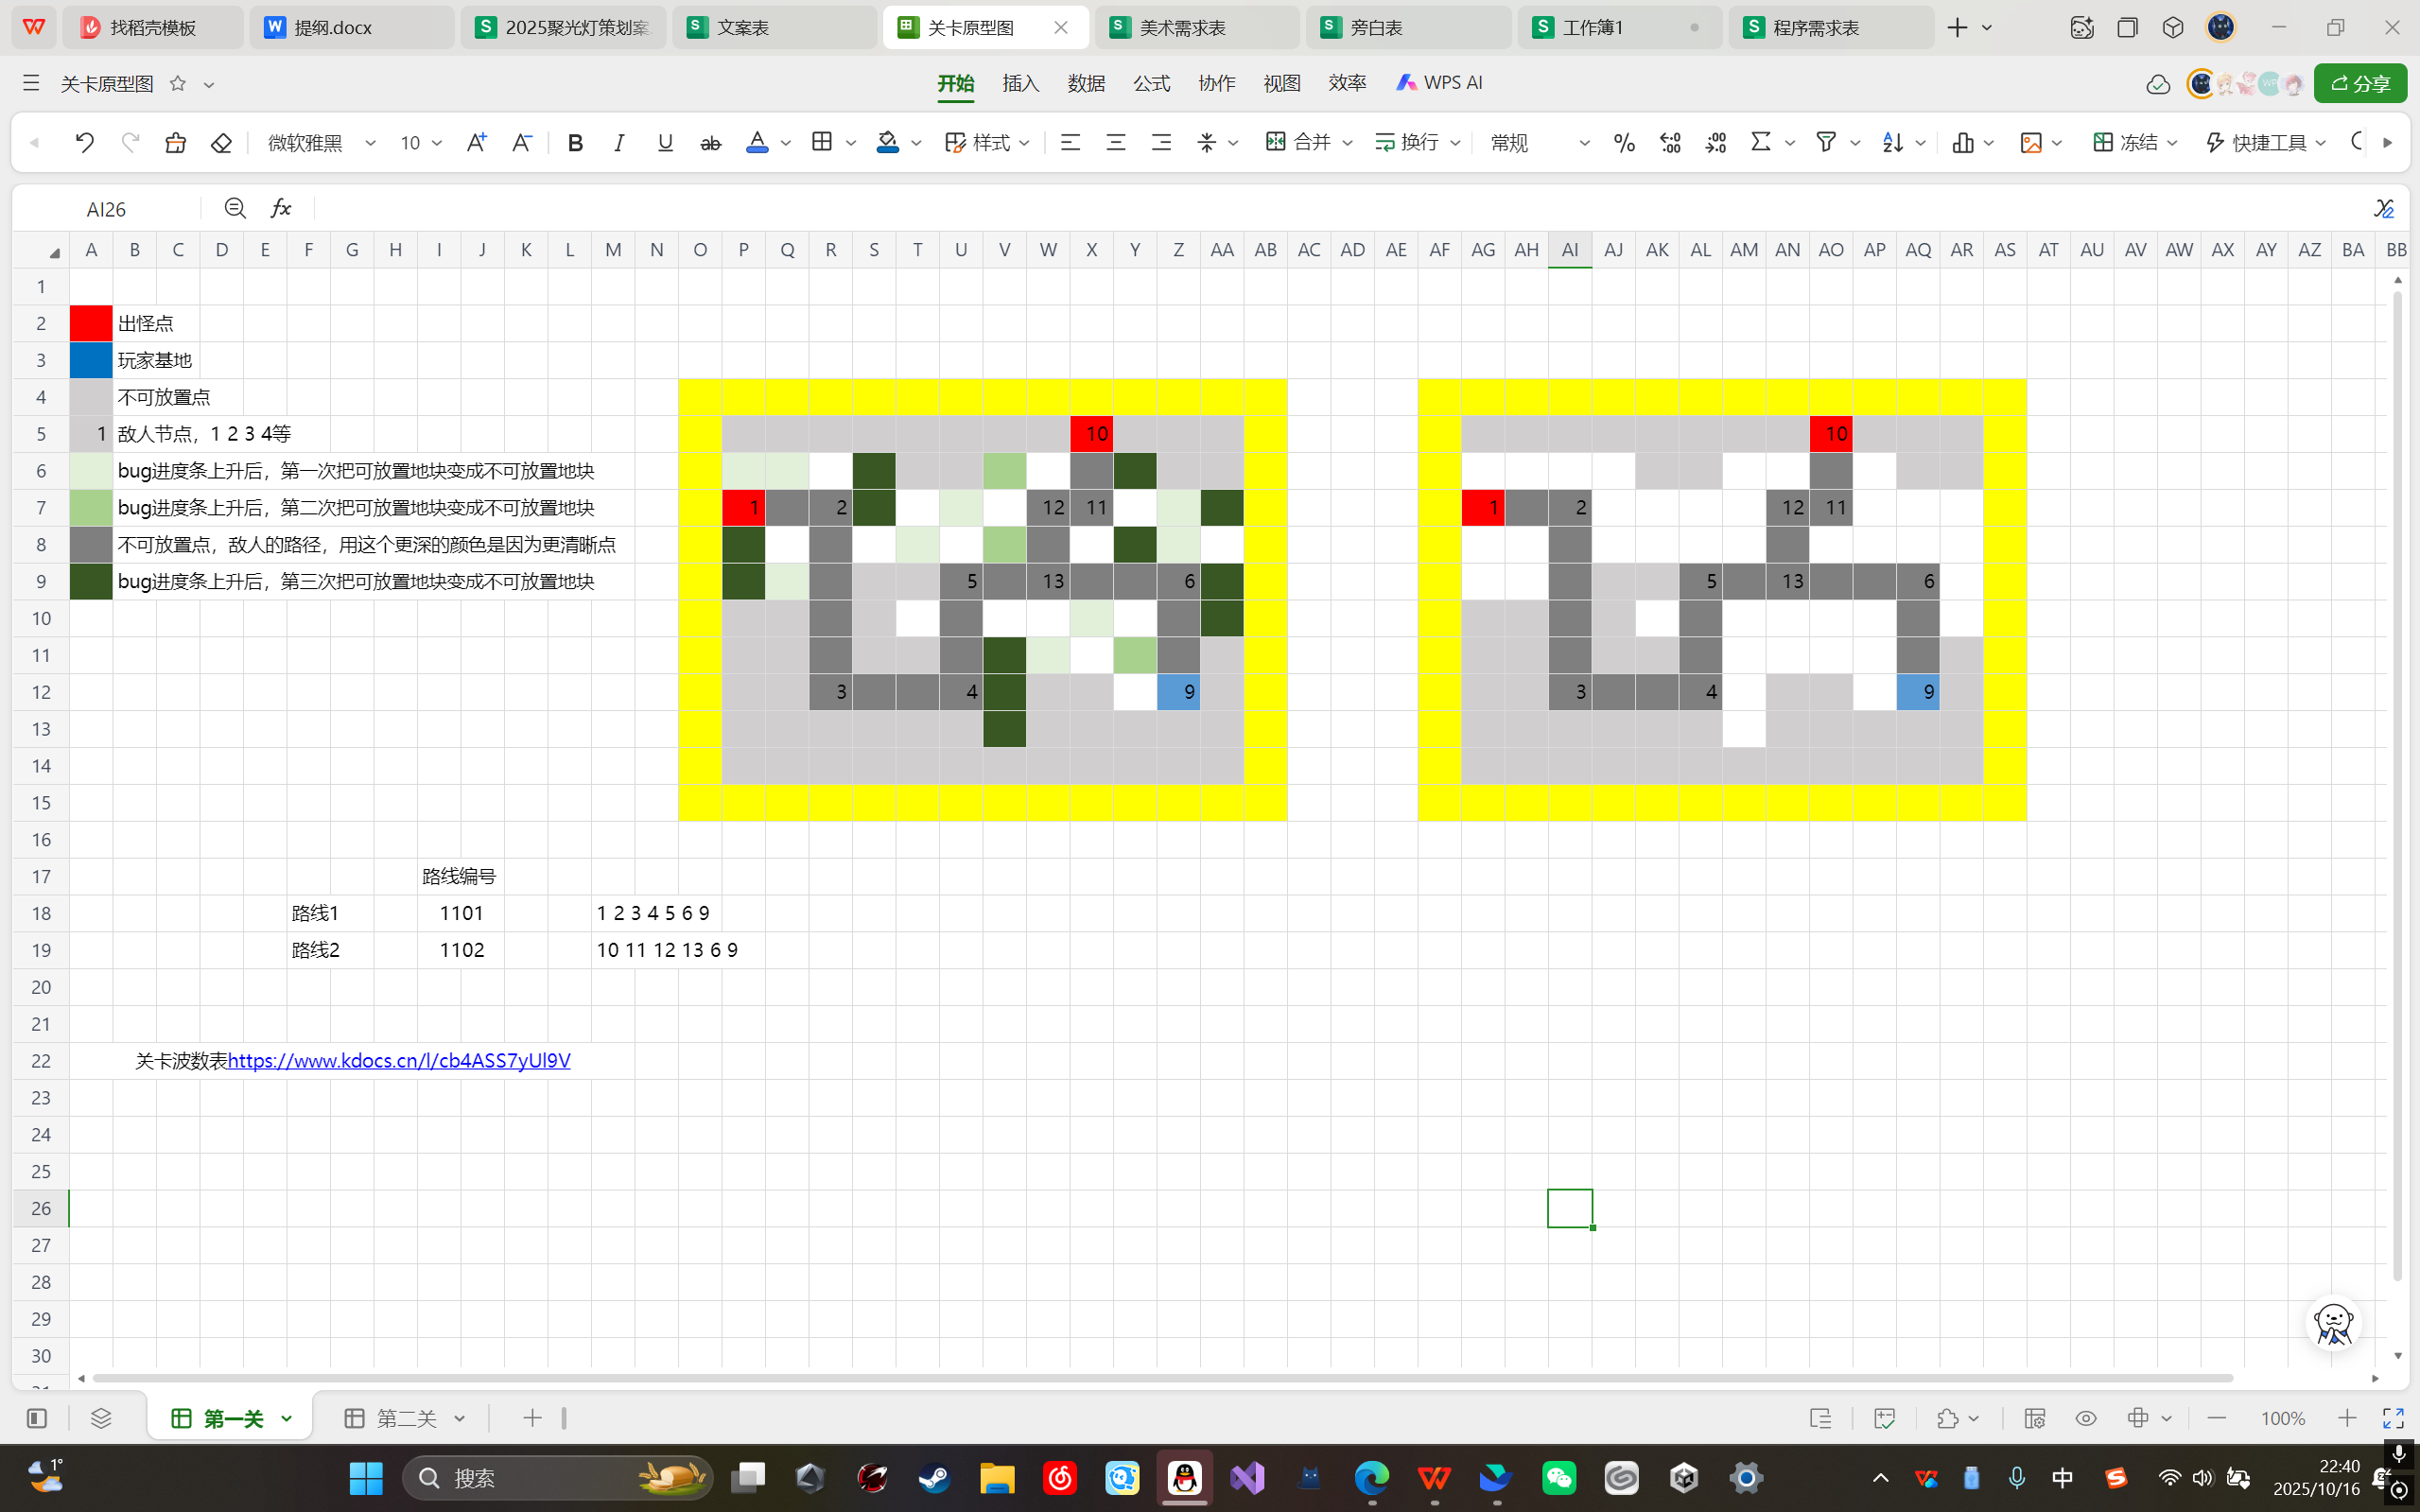Open the 插入 ribbon tab

tap(1020, 83)
